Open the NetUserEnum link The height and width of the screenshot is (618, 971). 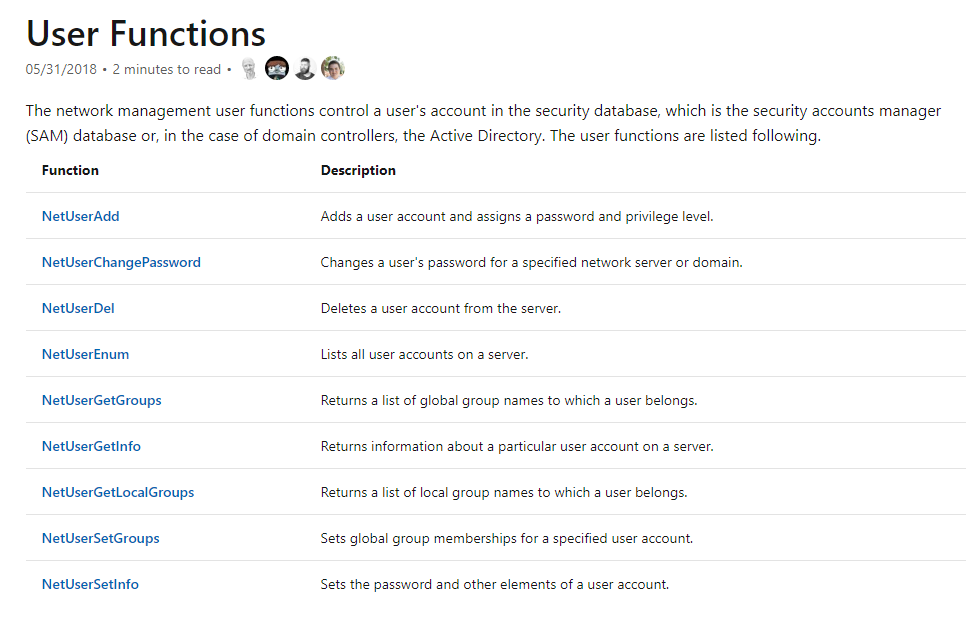pos(85,354)
